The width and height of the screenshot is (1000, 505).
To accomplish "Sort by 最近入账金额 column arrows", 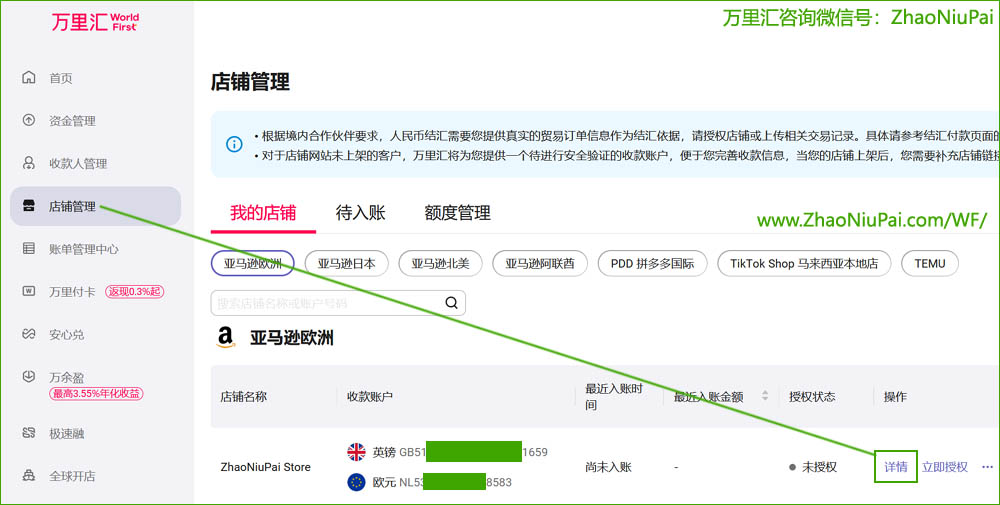I will pos(765,396).
